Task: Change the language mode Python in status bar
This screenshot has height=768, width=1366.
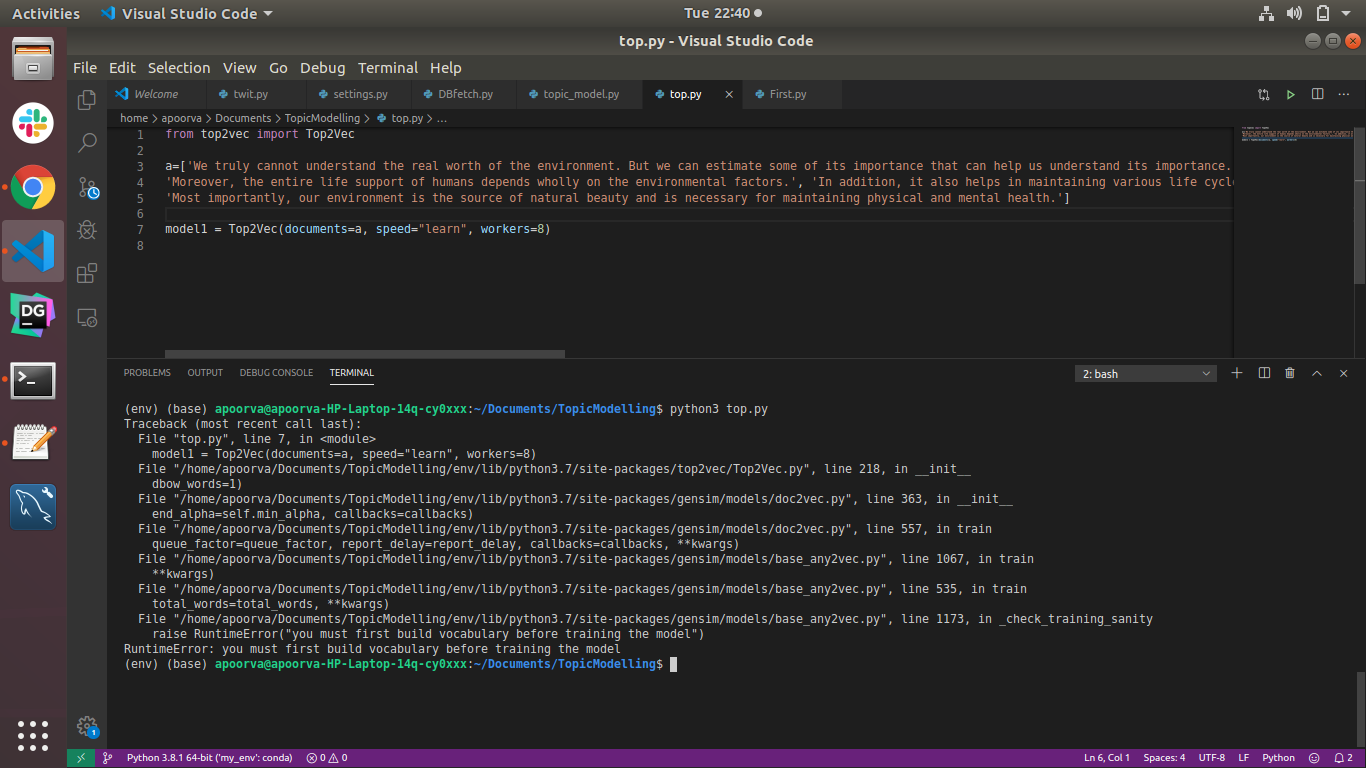Action: pos(1278,758)
